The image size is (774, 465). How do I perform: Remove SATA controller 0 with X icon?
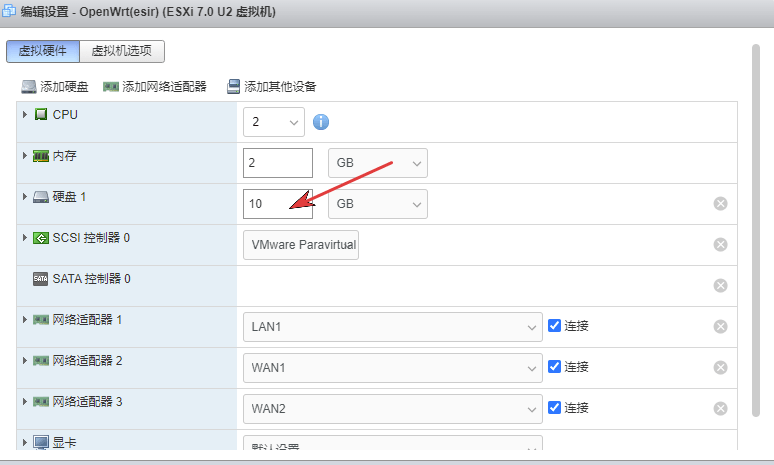click(720, 285)
